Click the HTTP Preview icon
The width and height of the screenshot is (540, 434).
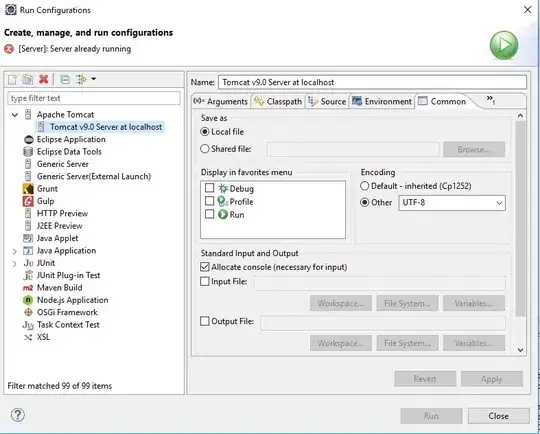point(28,213)
